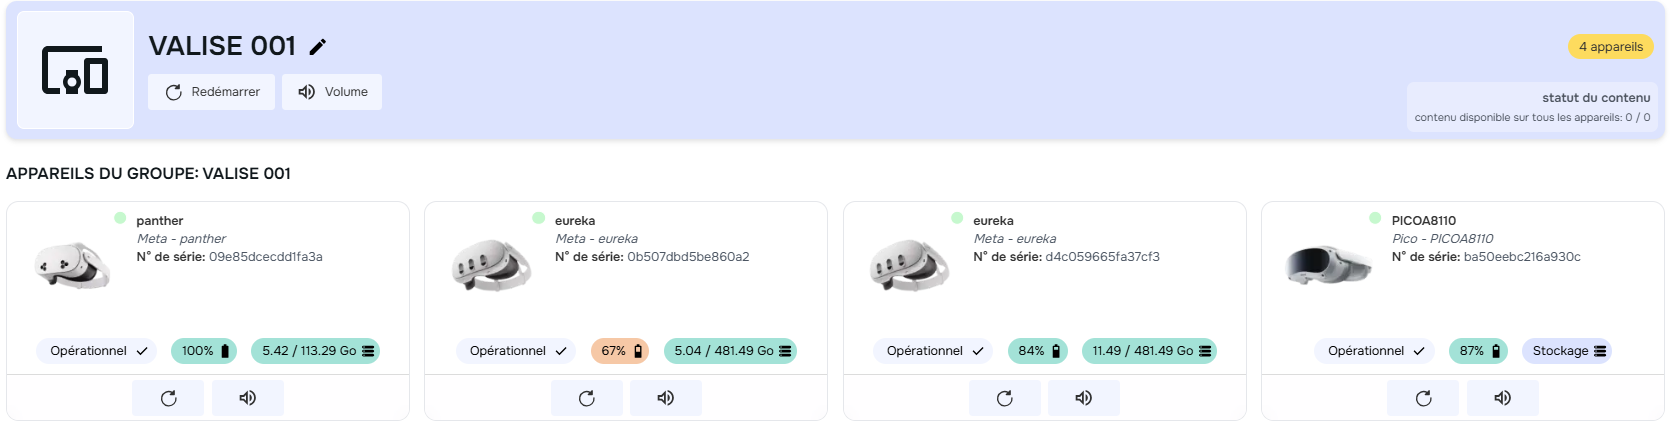Click the Stockage badge on PICOA8110

pyautogui.click(x=1567, y=351)
